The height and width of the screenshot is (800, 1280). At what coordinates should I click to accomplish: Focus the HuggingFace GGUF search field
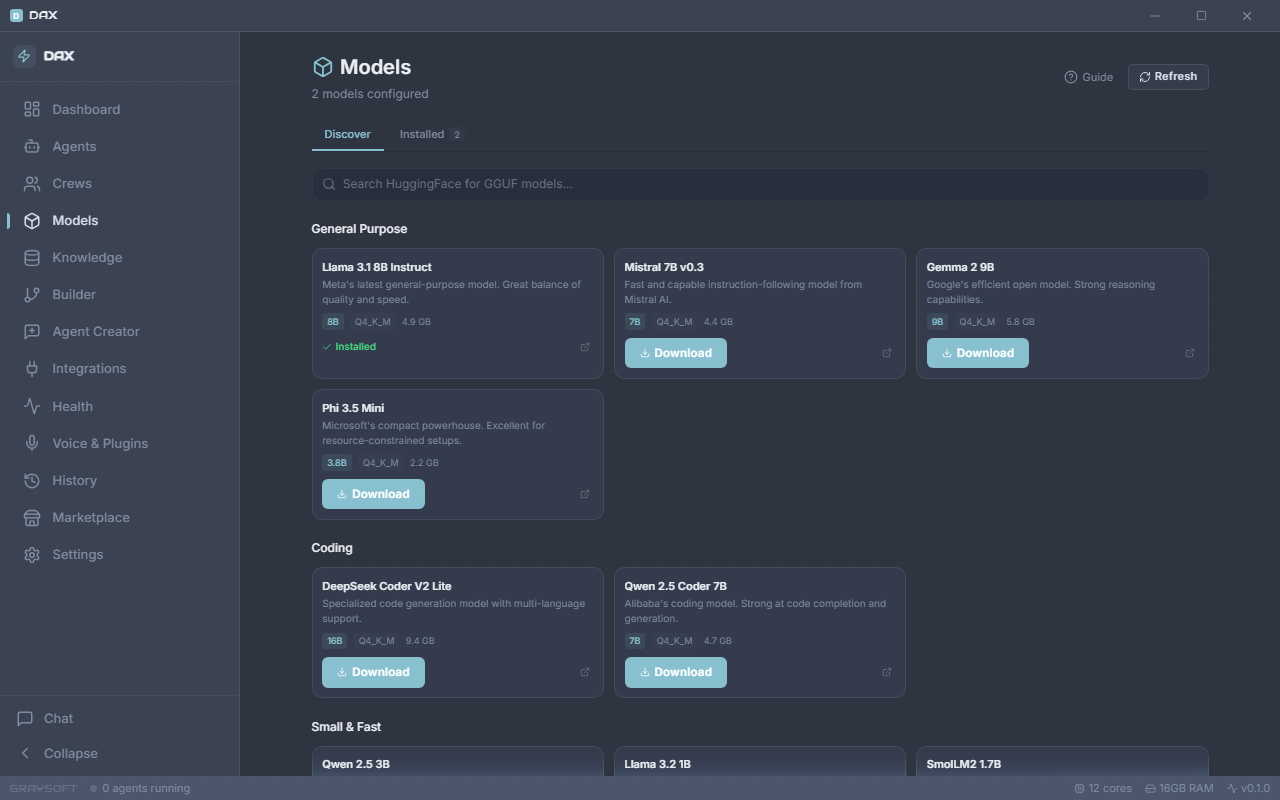[760, 184]
